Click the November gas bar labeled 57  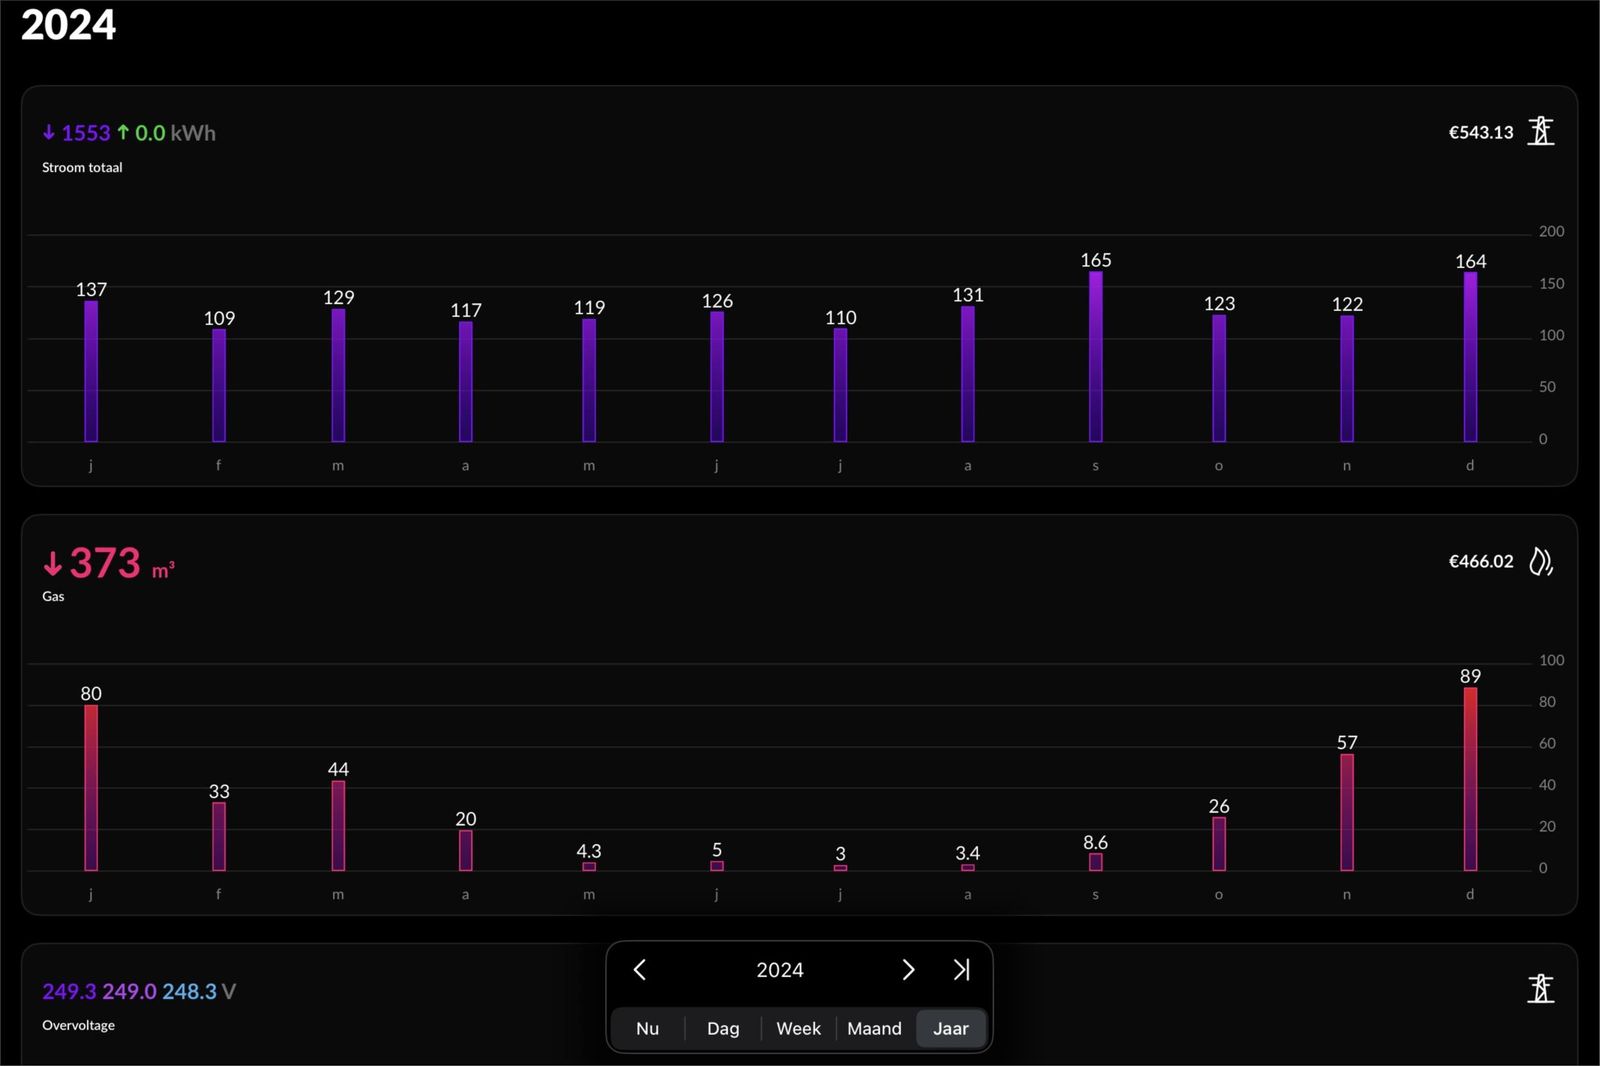click(x=1347, y=812)
